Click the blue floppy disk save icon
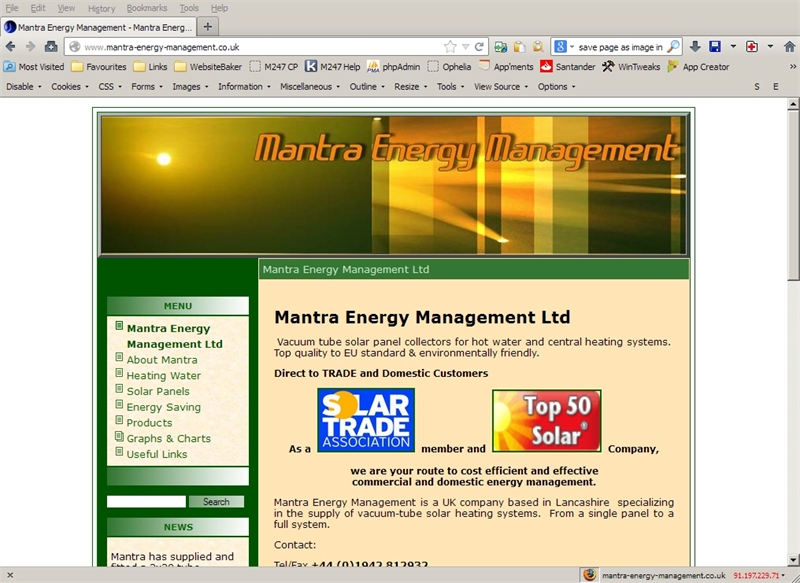Screen dimensions: 800x583 (x=715, y=47)
